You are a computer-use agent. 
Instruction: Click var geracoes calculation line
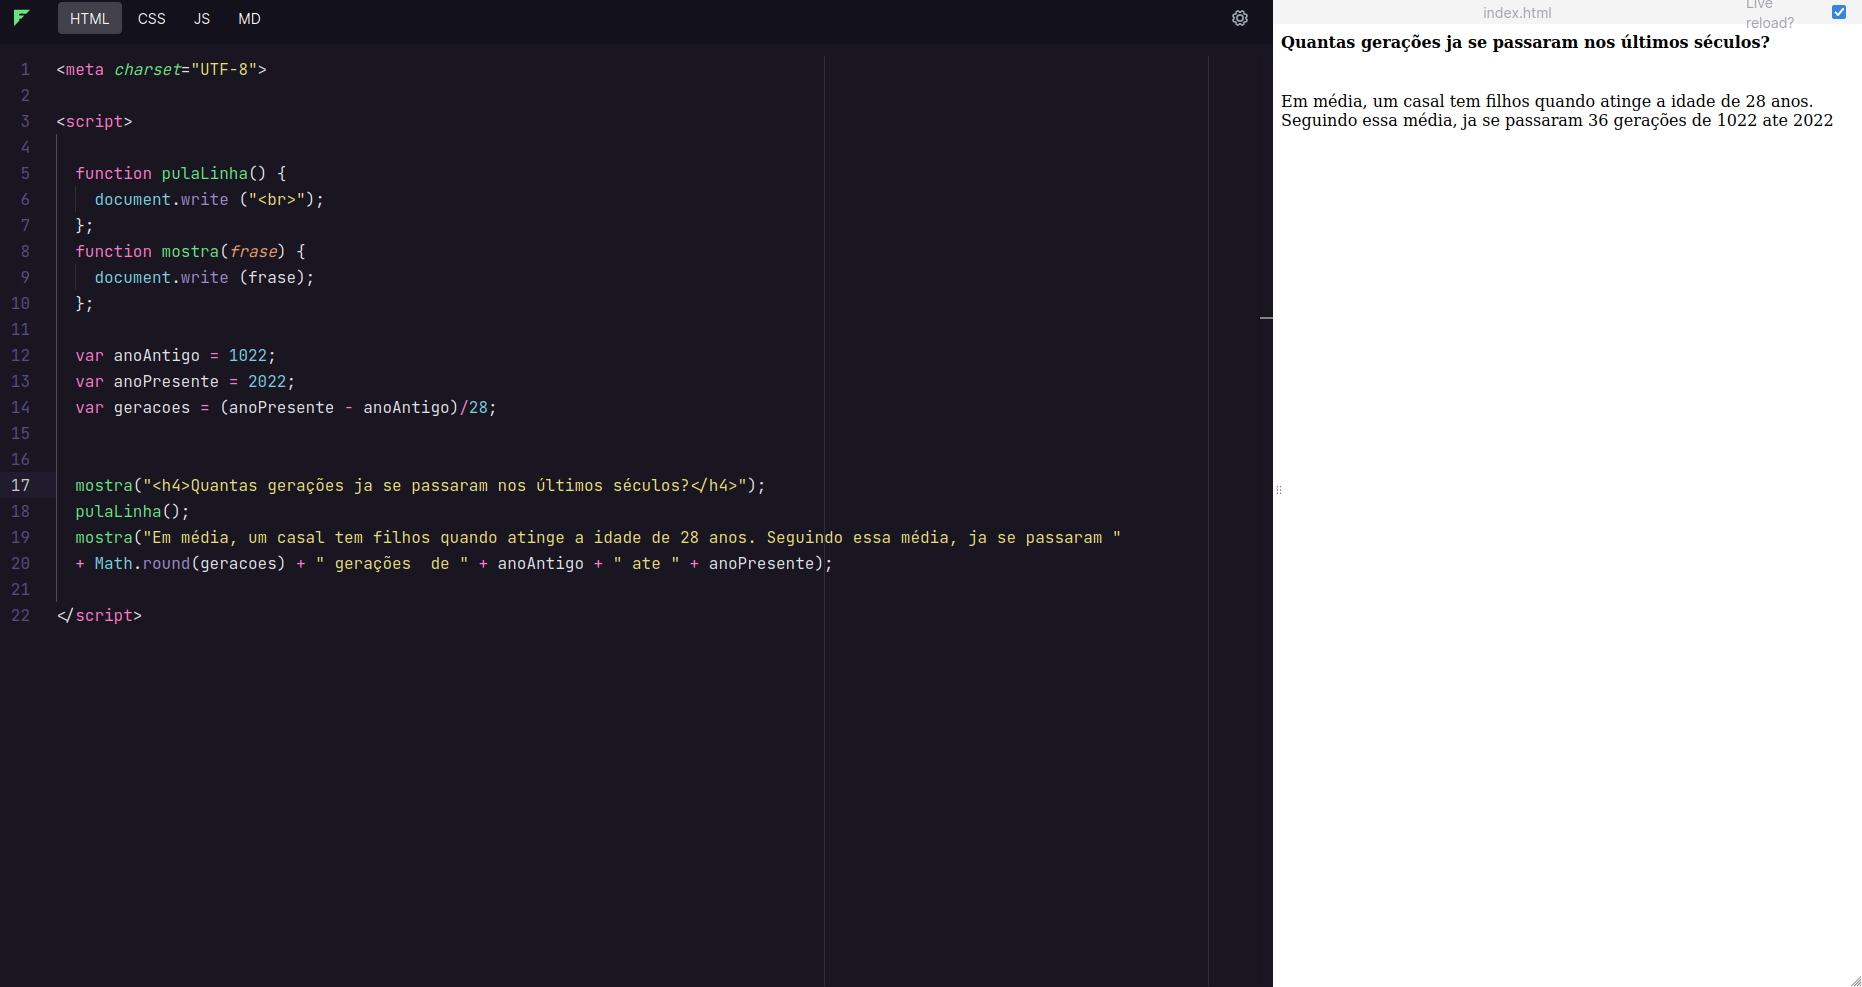[x=286, y=407]
